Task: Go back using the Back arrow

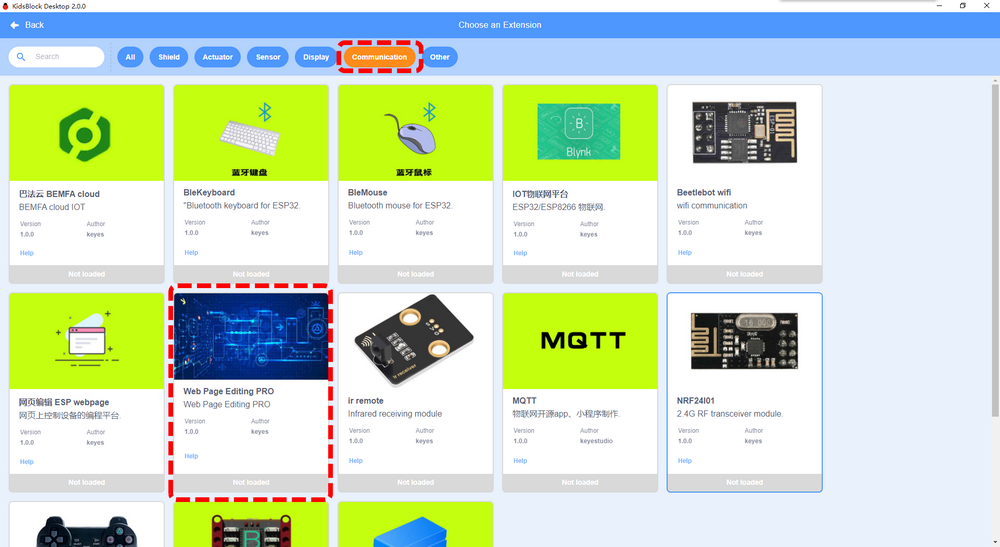Action: (x=27, y=25)
